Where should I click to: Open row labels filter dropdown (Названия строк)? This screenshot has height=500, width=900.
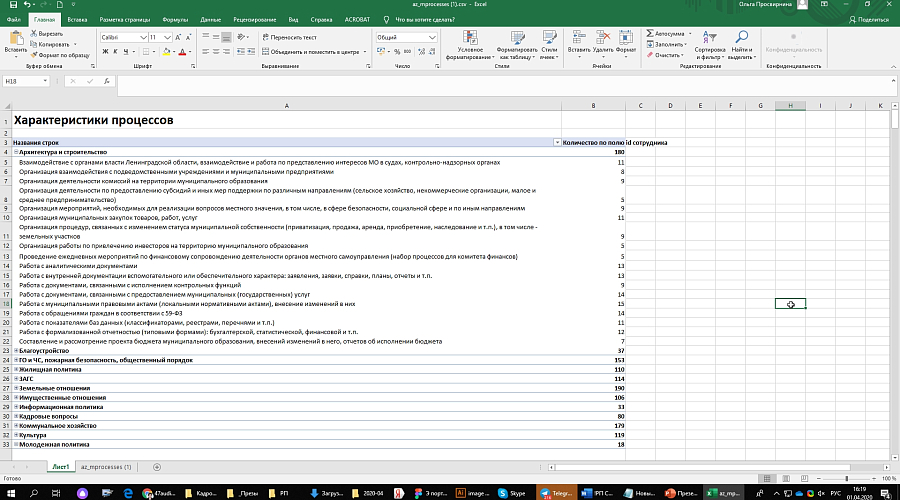[557, 142]
